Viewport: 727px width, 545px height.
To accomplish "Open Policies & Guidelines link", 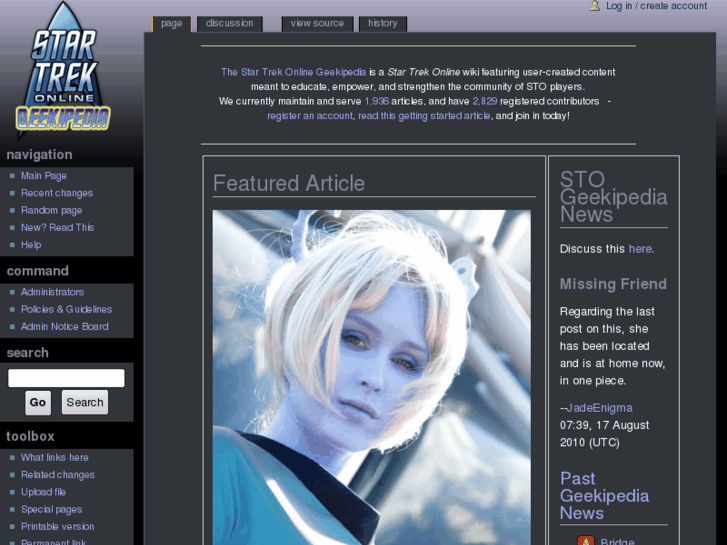I will coord(66,309).
